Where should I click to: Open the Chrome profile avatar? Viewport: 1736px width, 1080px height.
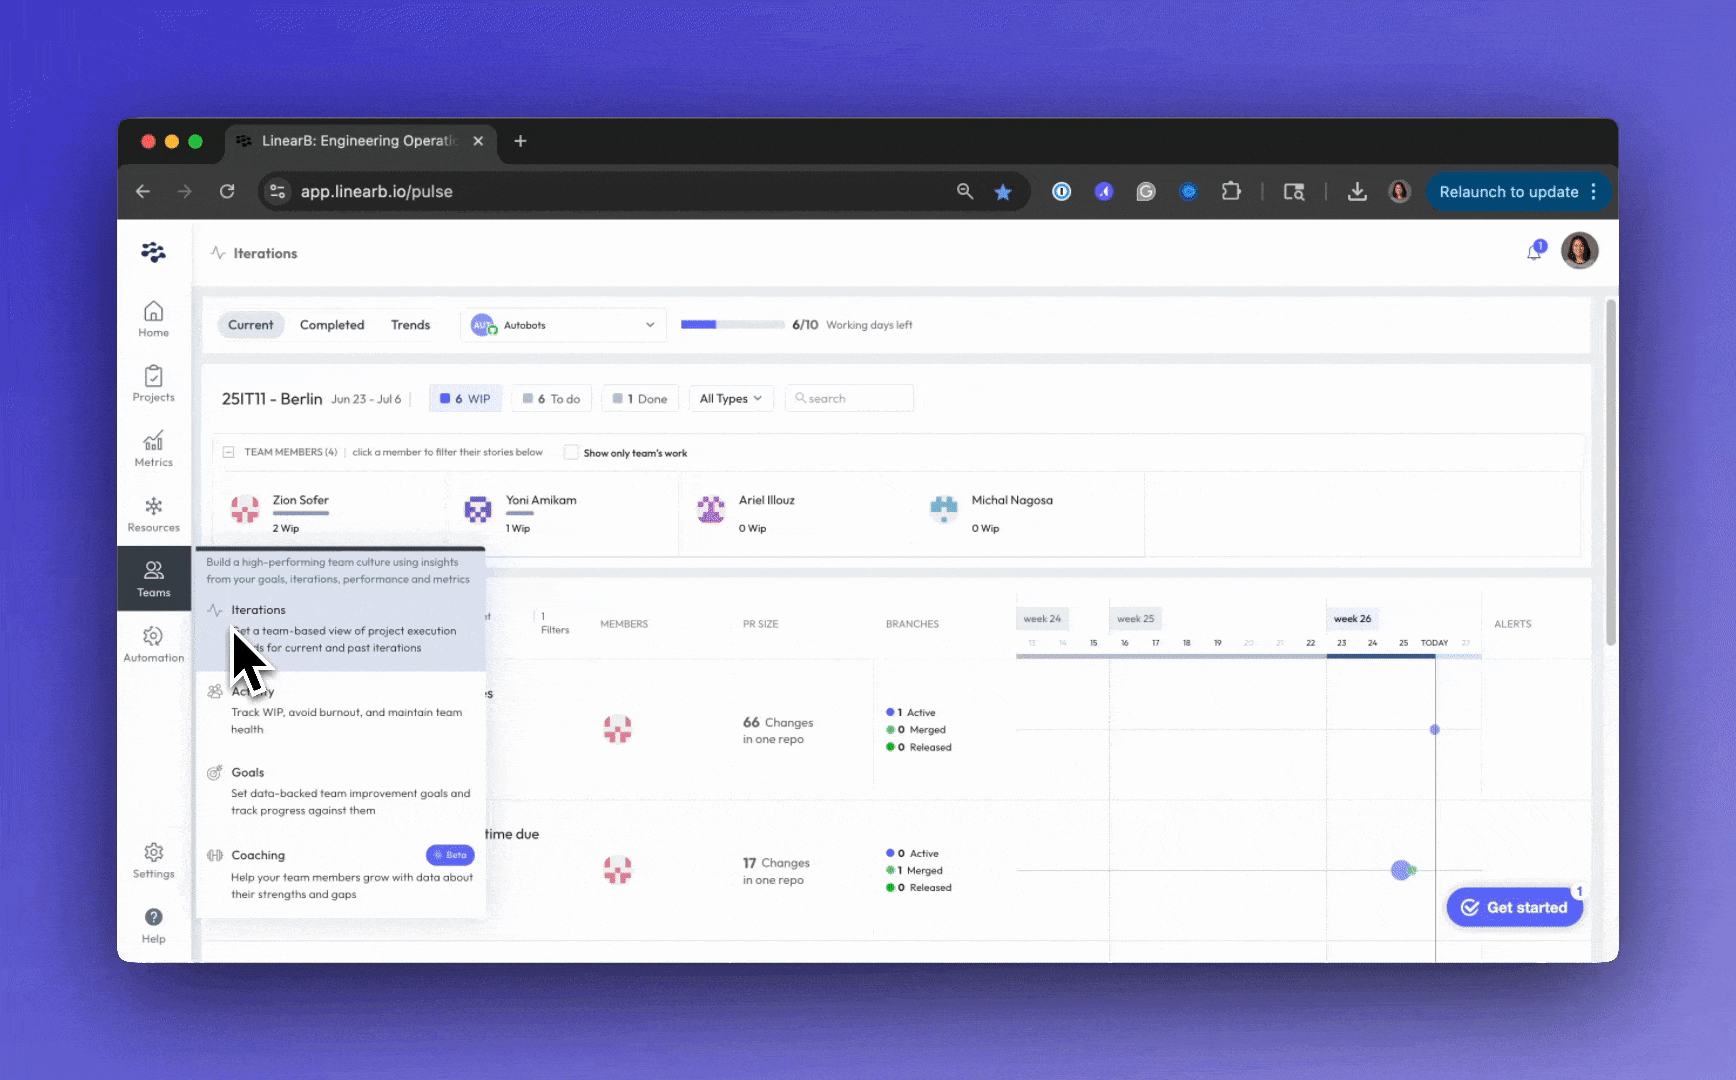point(1399,192)
